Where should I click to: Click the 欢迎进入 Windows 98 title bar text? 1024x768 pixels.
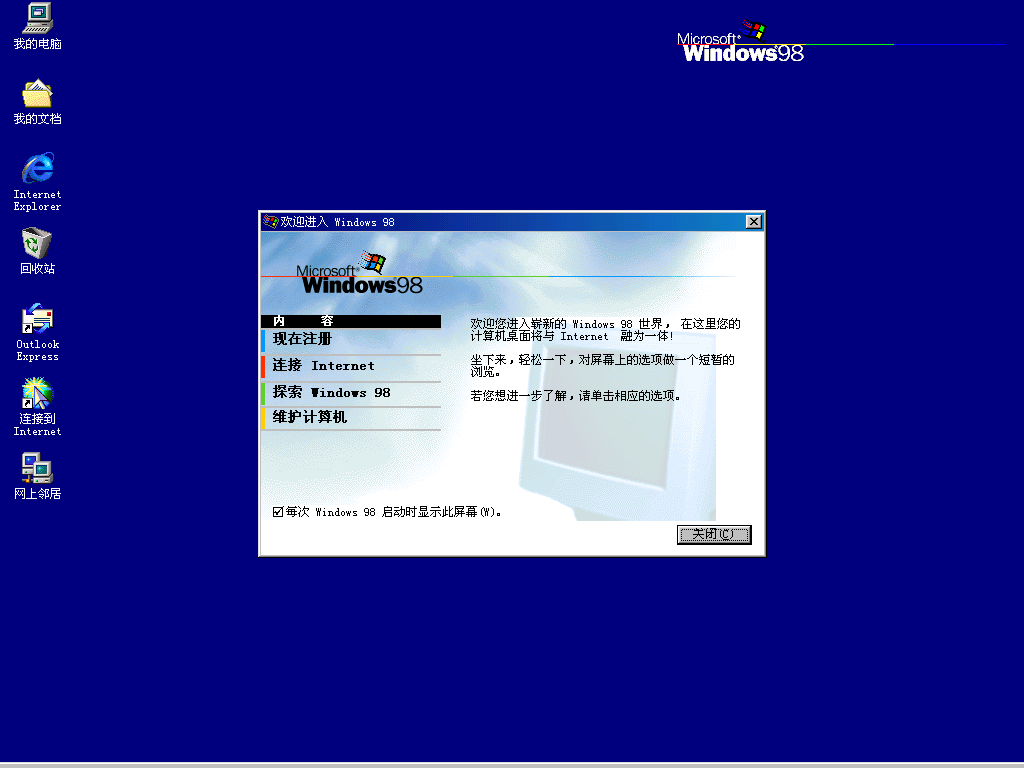[337, 222]
